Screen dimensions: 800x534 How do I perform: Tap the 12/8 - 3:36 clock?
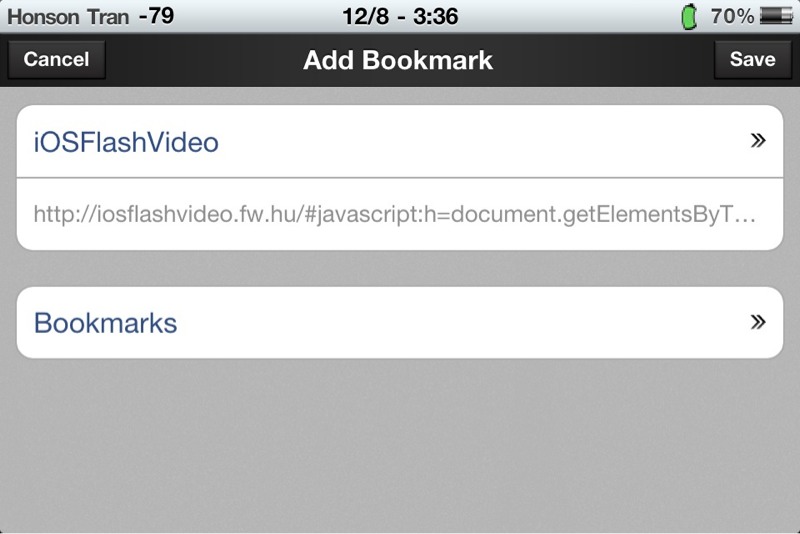tap(400, 16)
